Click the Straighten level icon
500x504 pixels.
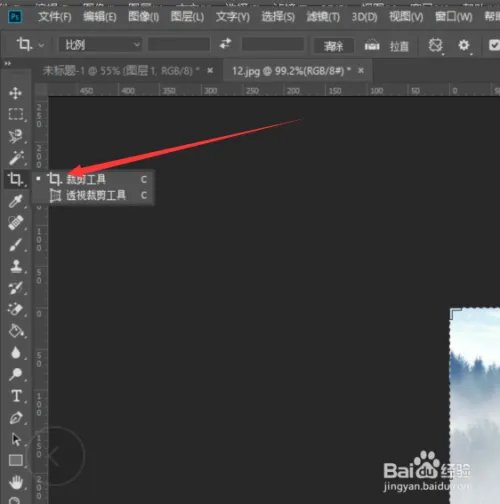372,45
